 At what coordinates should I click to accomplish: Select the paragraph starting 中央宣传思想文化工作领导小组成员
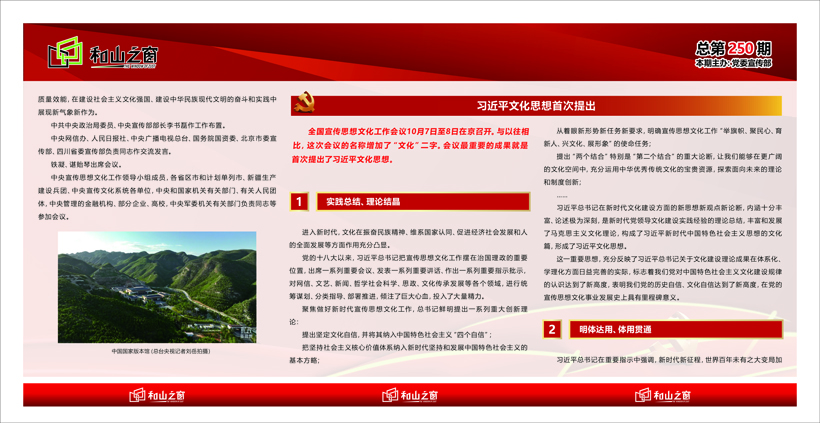pos(157,197)
